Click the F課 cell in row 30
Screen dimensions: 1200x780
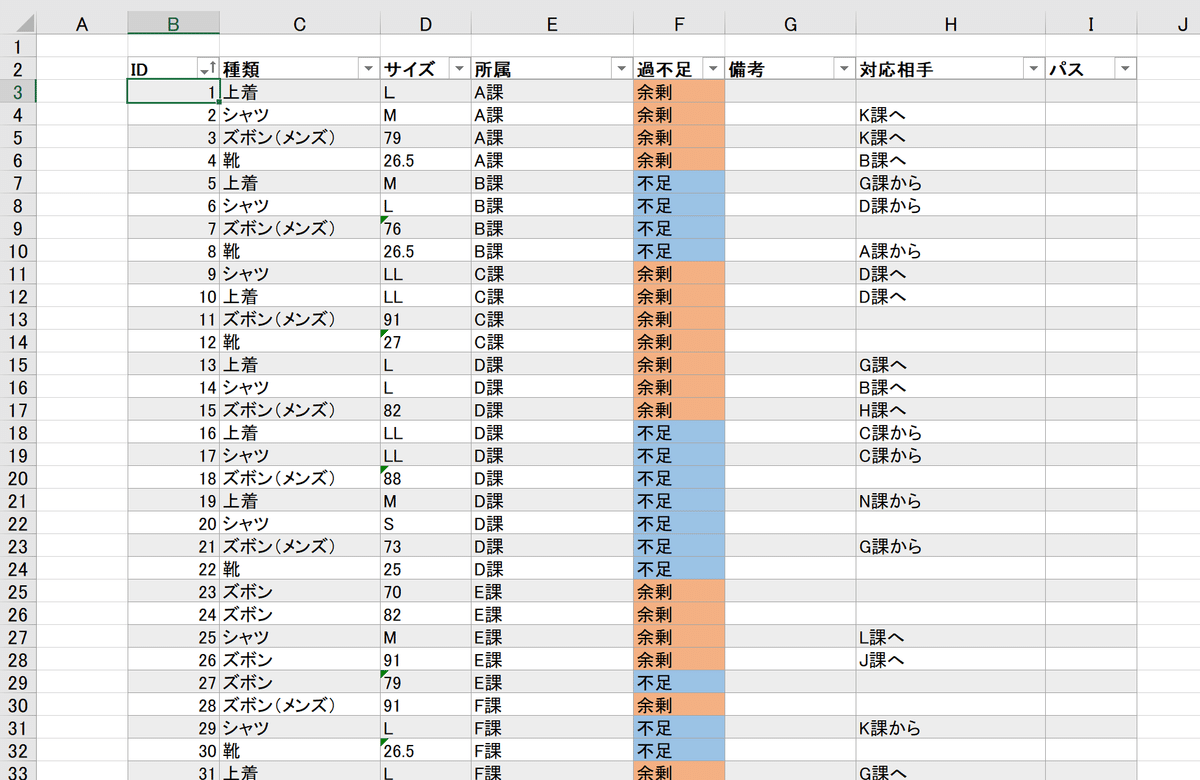[553, 705]
